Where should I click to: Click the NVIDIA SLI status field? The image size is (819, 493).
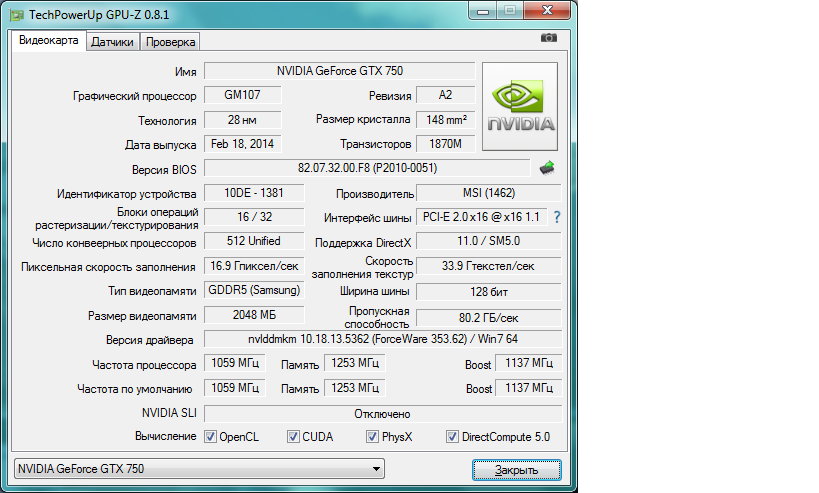coord(381,413)
